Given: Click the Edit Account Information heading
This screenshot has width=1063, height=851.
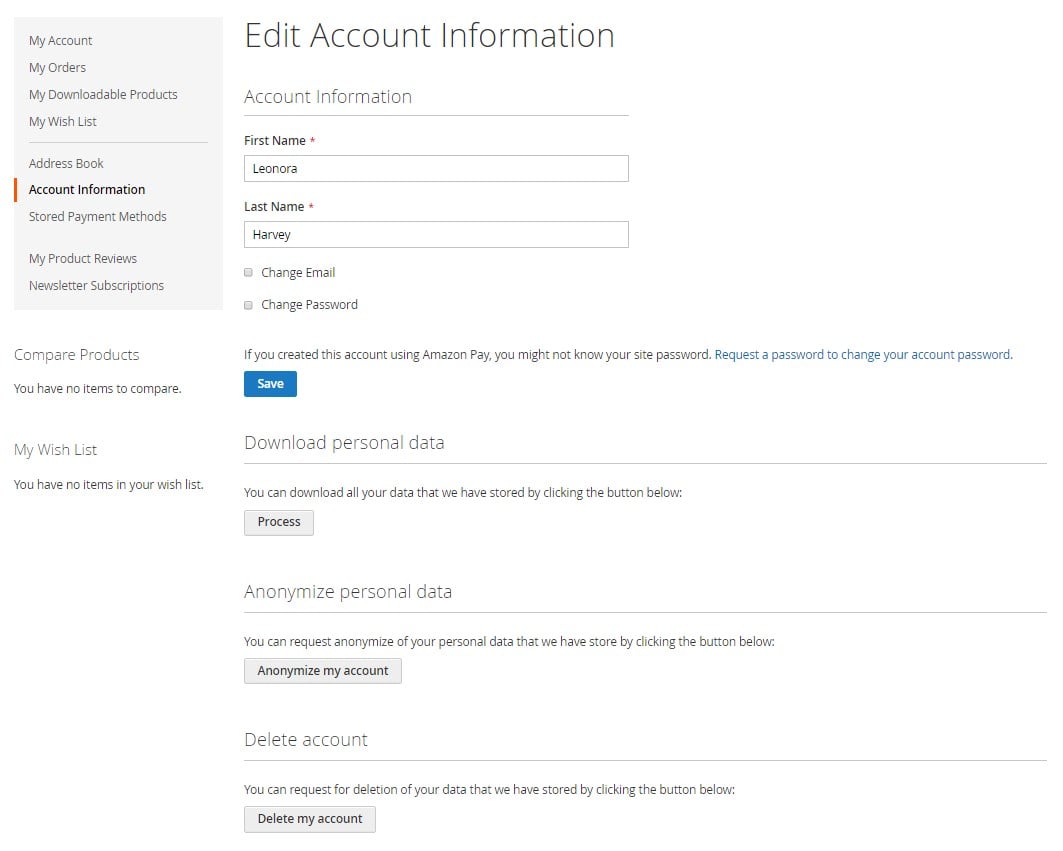Looking at the screenshot, I should (429, 35).
